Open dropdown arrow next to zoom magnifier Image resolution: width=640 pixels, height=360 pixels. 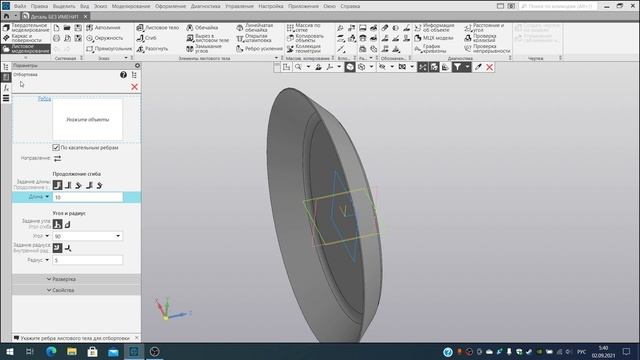308,67
